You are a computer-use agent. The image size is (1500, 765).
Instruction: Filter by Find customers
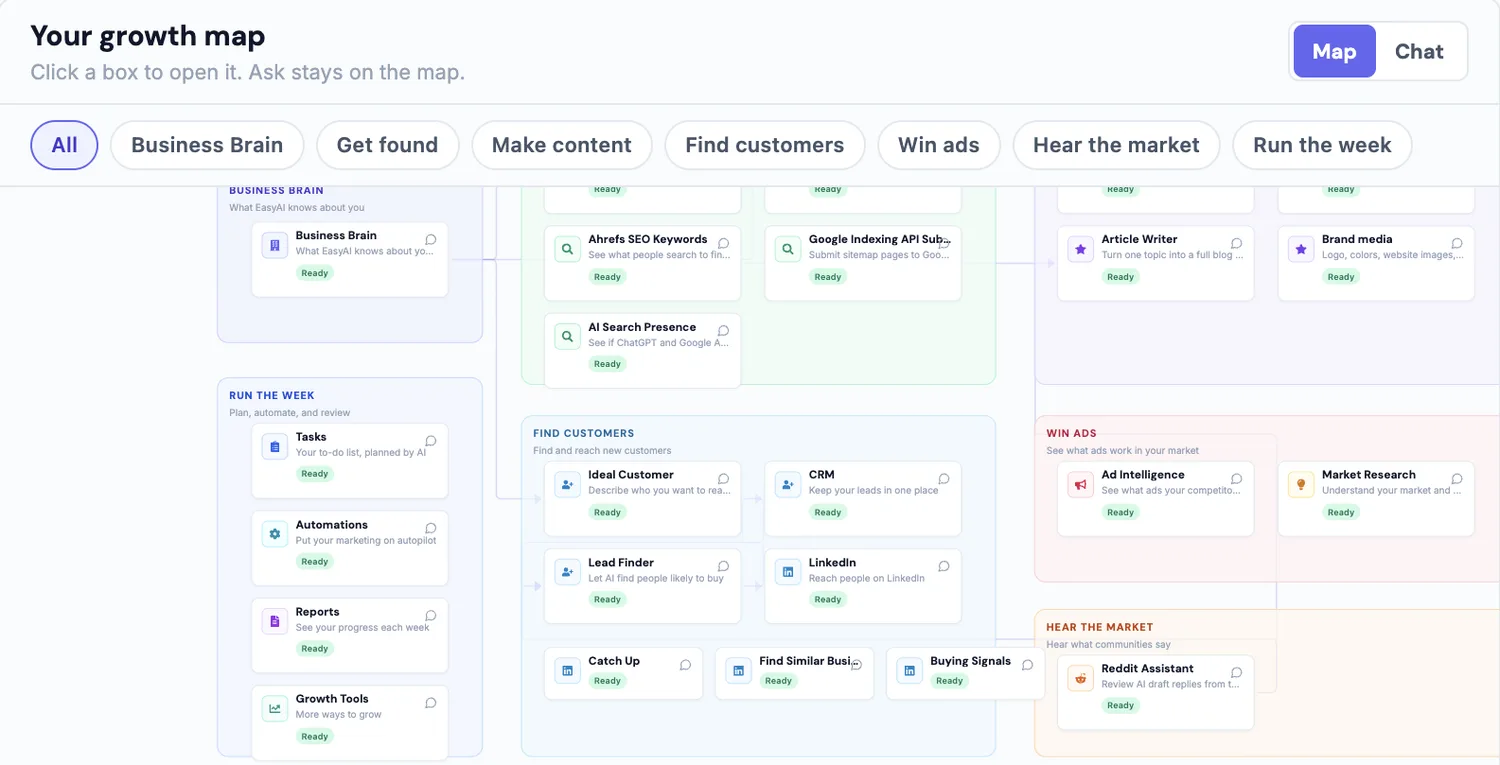[765, 145]
